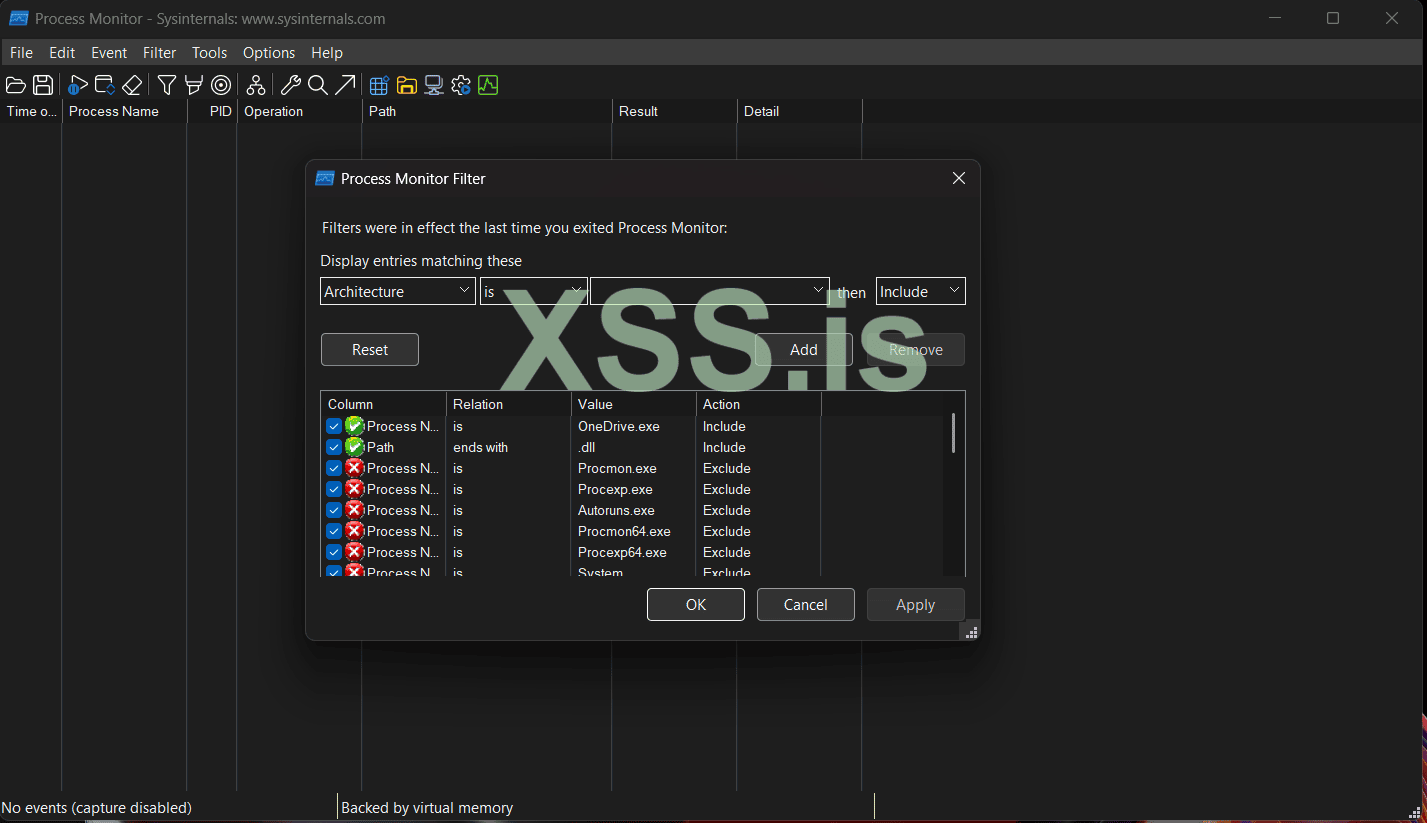
Task: Show the Process Tree icon
Action: tap(255, 85)
